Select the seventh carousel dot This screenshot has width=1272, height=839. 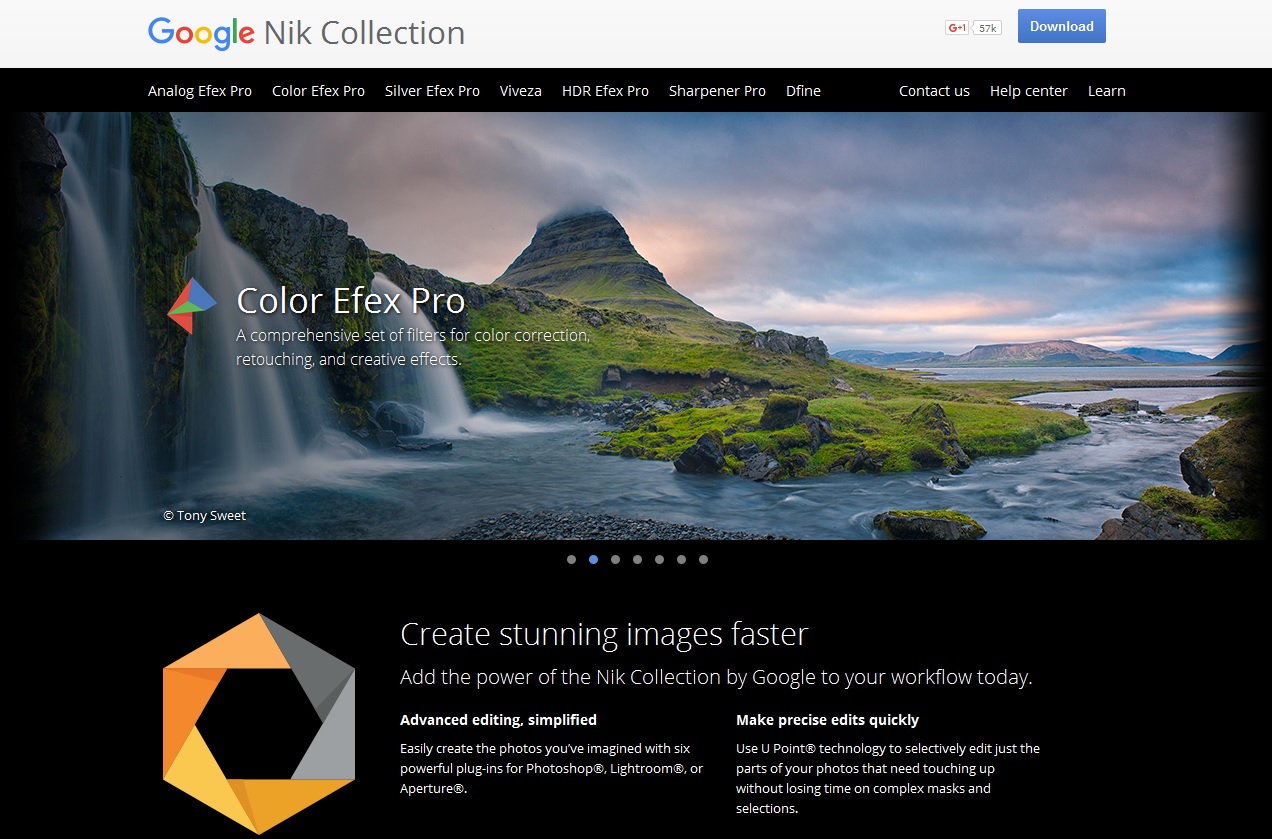(x=704, y=560)
